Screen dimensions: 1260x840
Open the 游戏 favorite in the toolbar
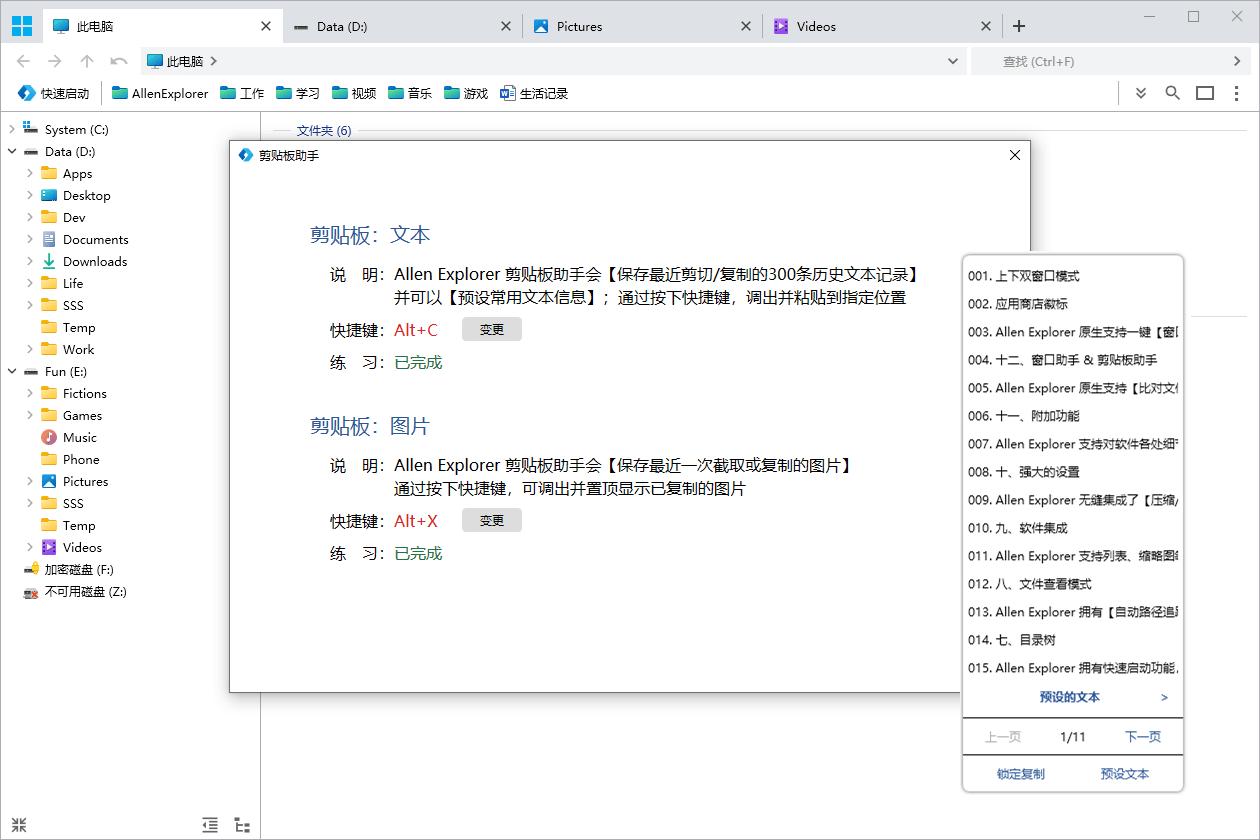tap(466, 92)
